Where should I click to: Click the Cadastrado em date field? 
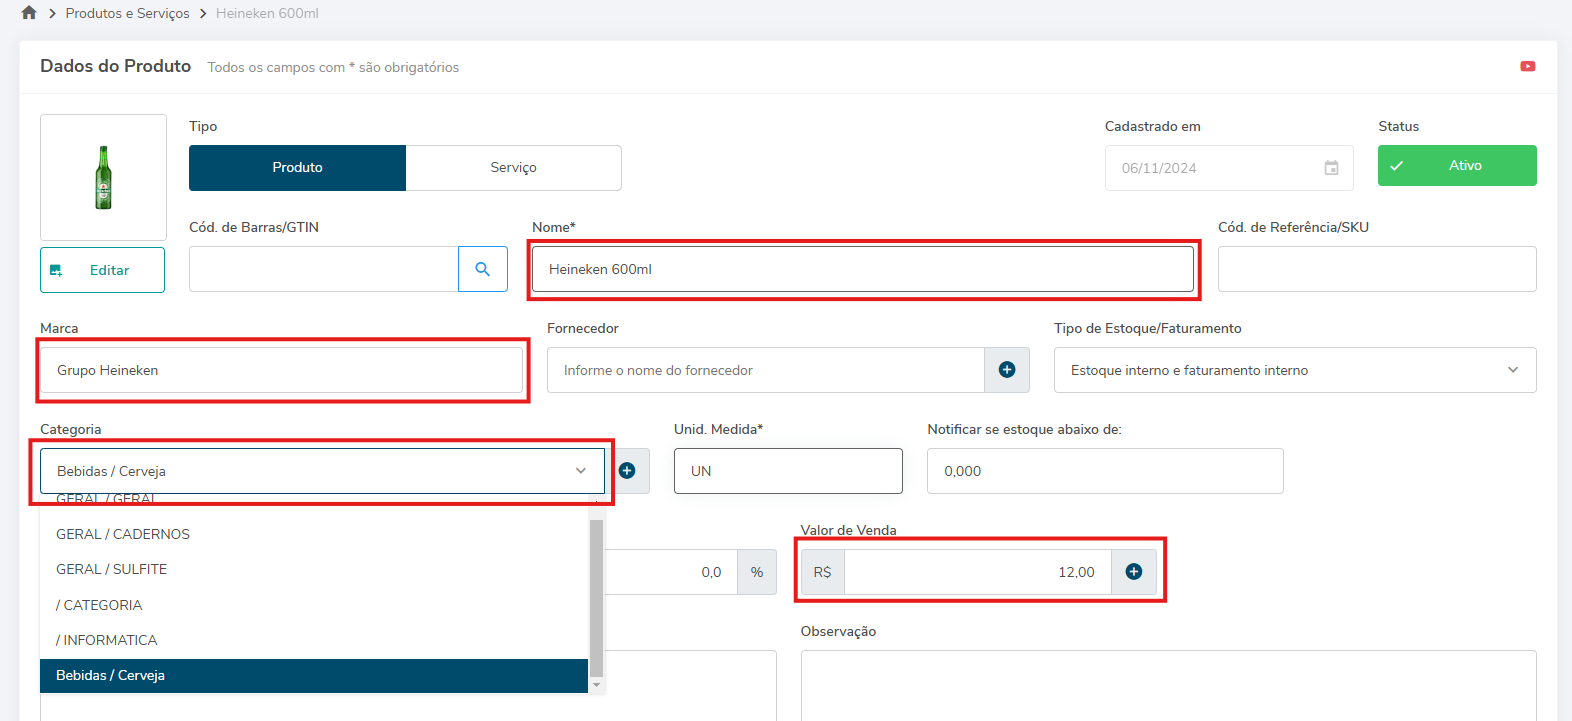[1229, 168]
